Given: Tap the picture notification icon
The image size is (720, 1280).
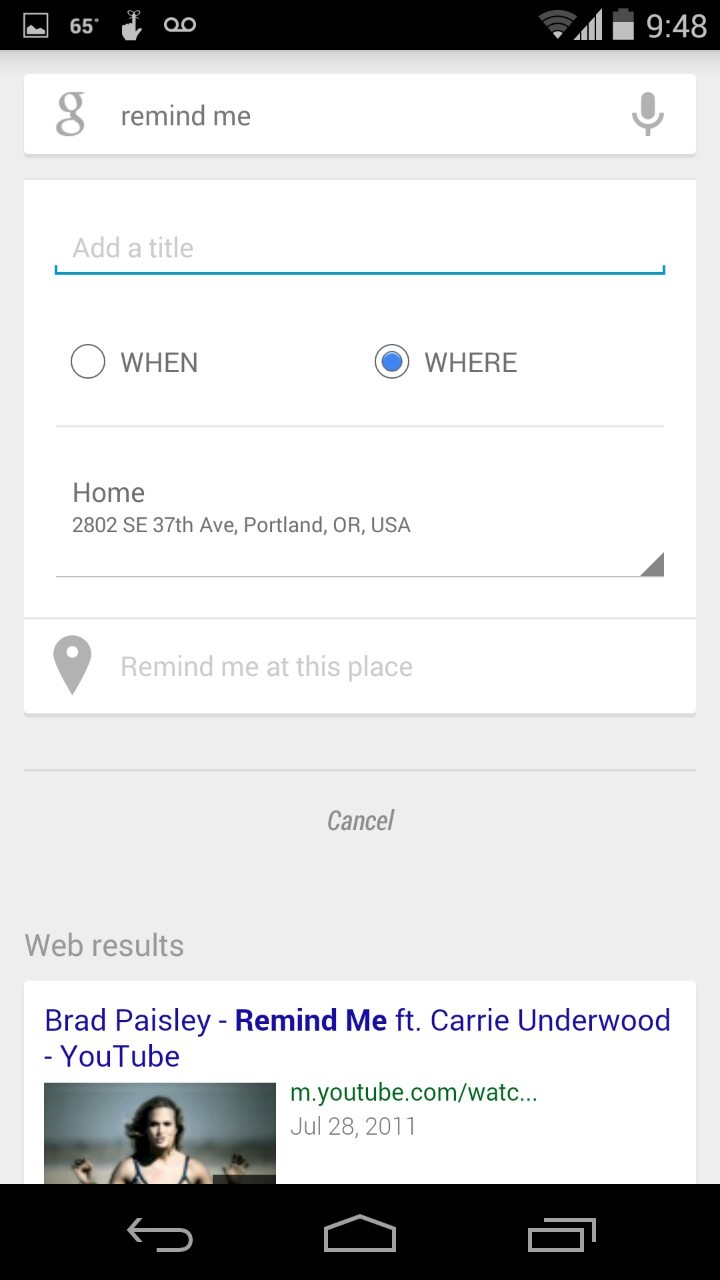Looking at the screenshot, I should coord(36,26).
